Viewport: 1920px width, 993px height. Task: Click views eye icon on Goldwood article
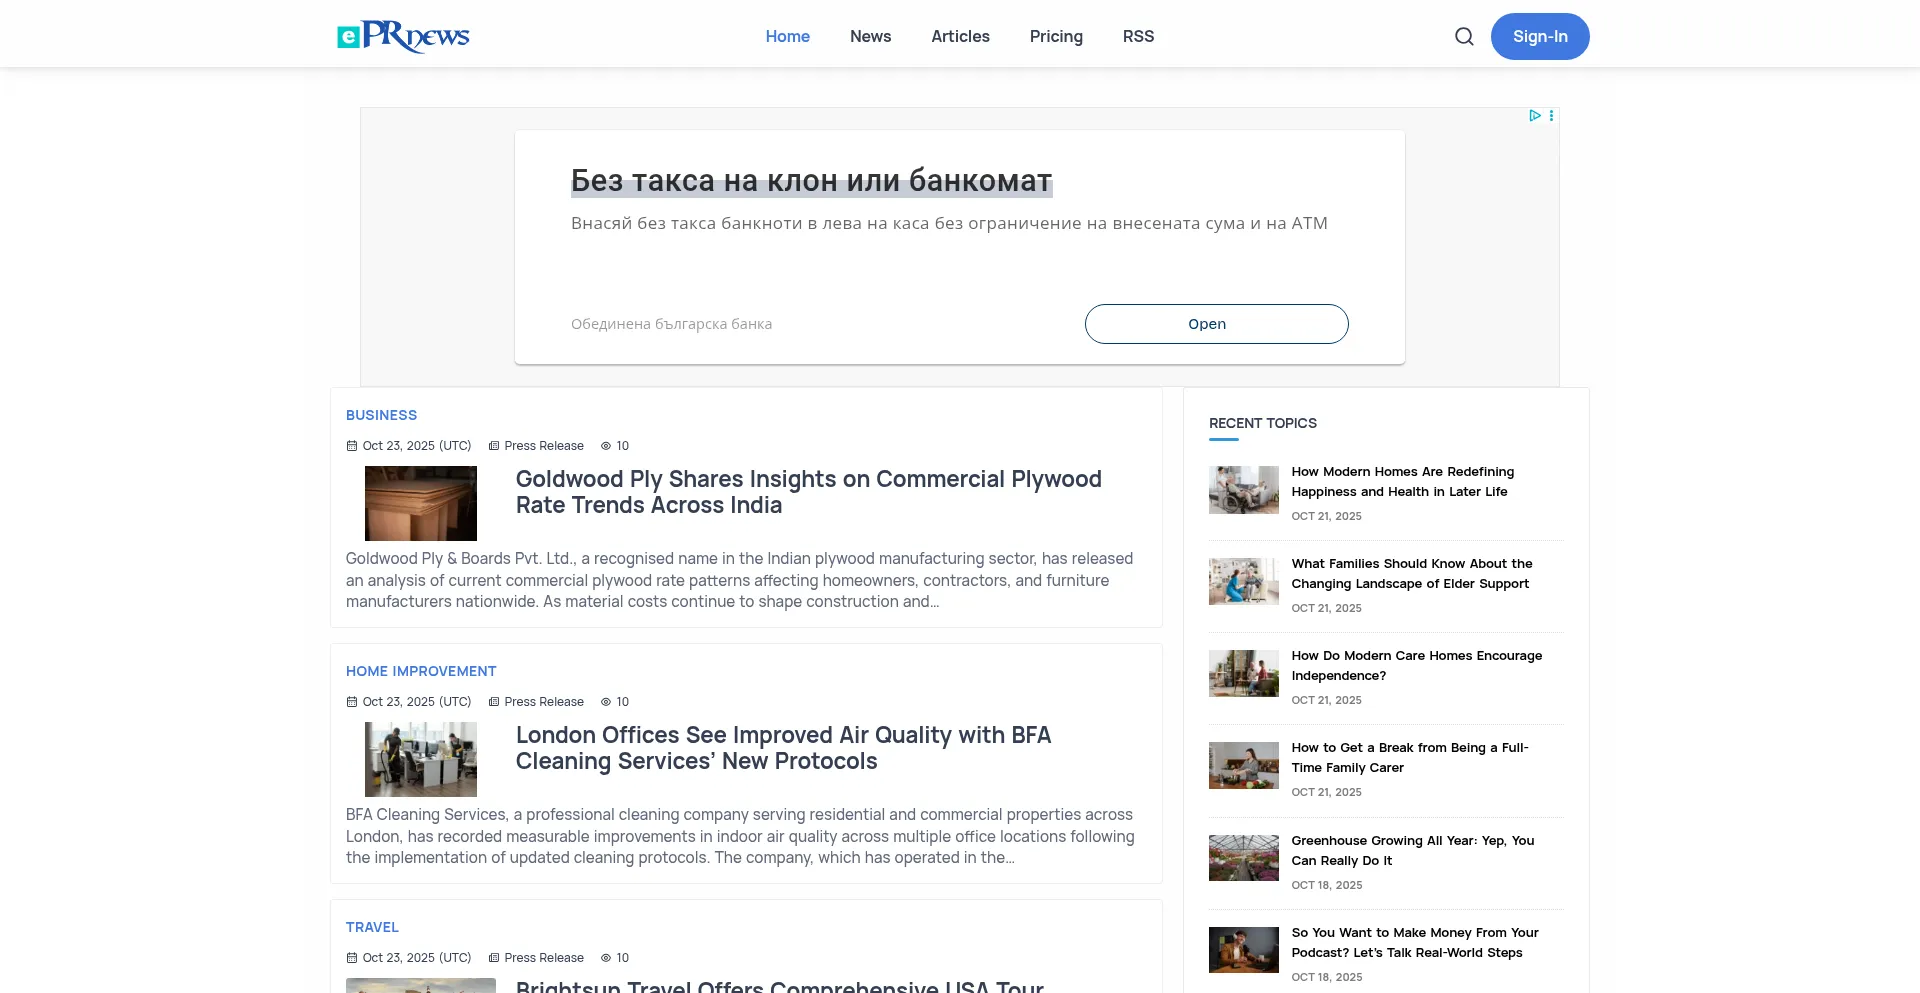(606, 446)
